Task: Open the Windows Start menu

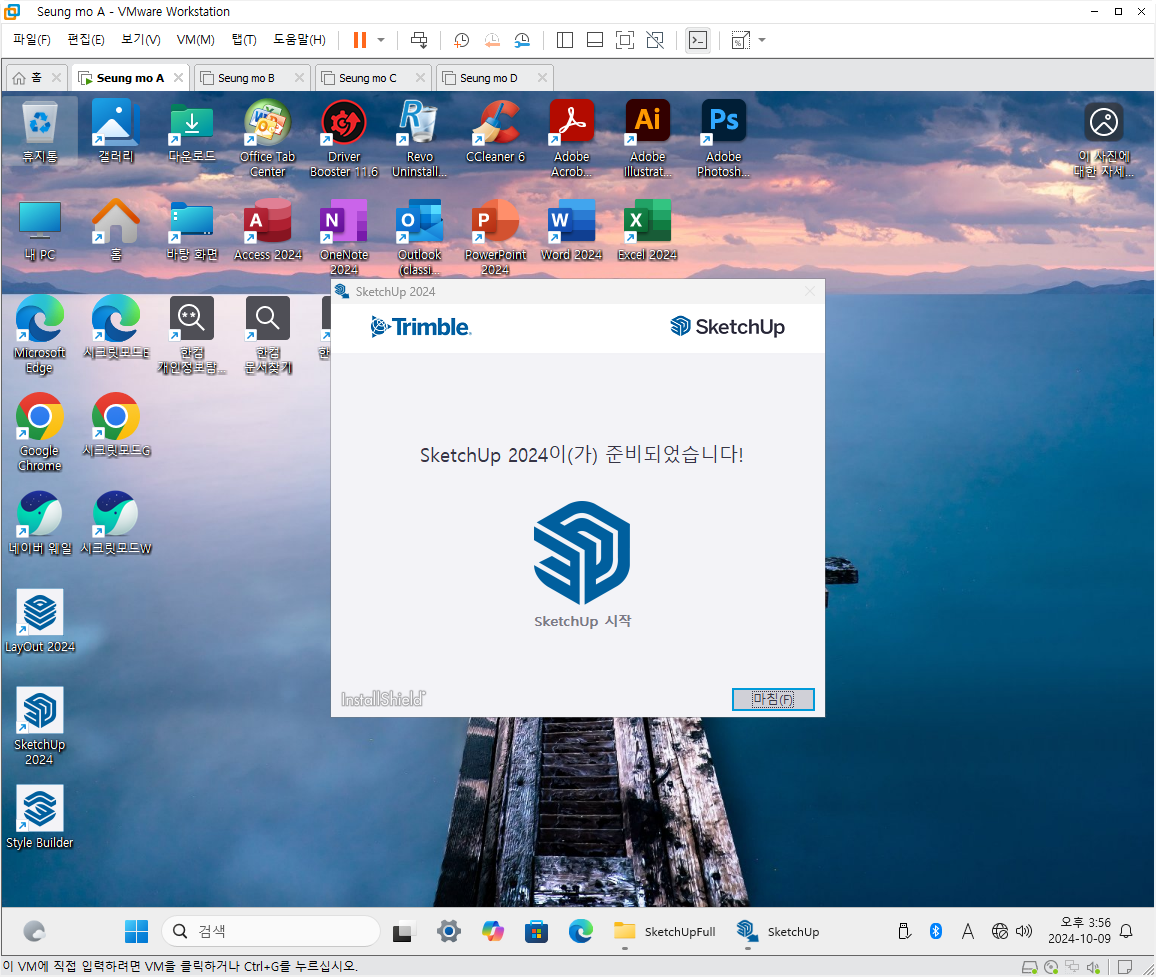Action: point(136,931)
